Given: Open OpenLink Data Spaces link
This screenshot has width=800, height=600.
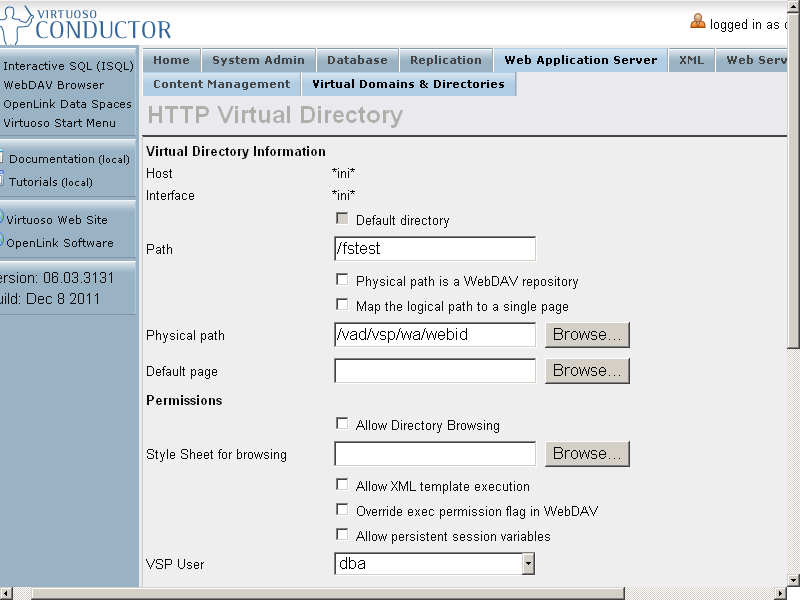Looking at the screenshot, I should (x=67, y=104).
